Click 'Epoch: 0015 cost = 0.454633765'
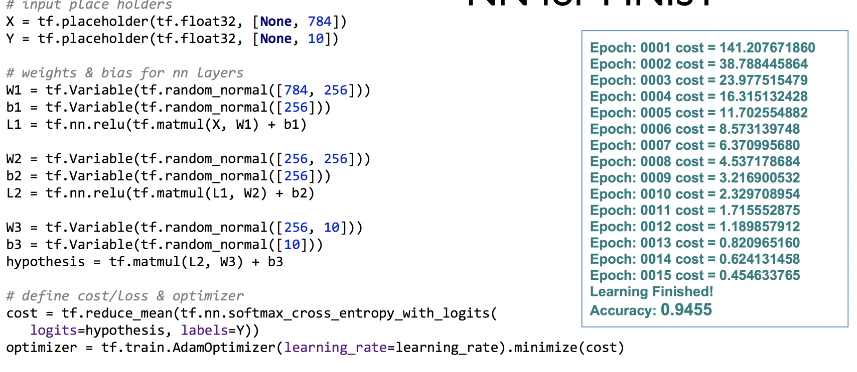The width and height of the screenshot is (857, 372). [x=695, y=275]
